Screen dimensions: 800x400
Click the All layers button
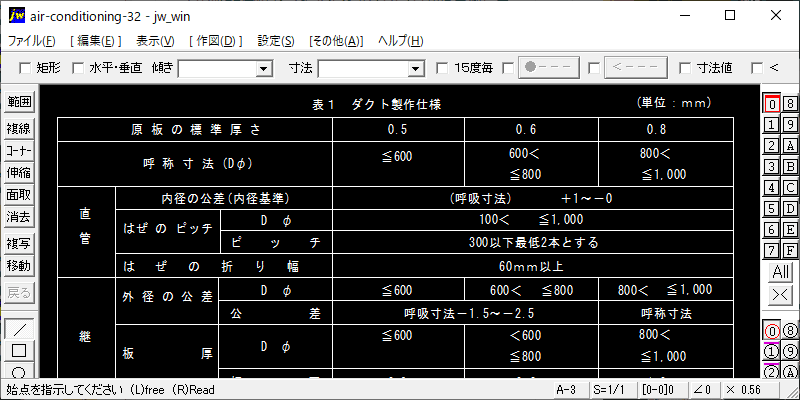(780, 272)
